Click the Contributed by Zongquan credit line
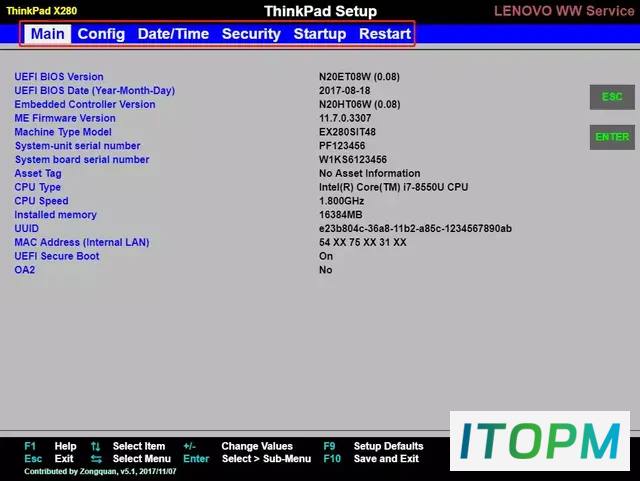Viewport: 640px width, 481px height. [100, 472]
